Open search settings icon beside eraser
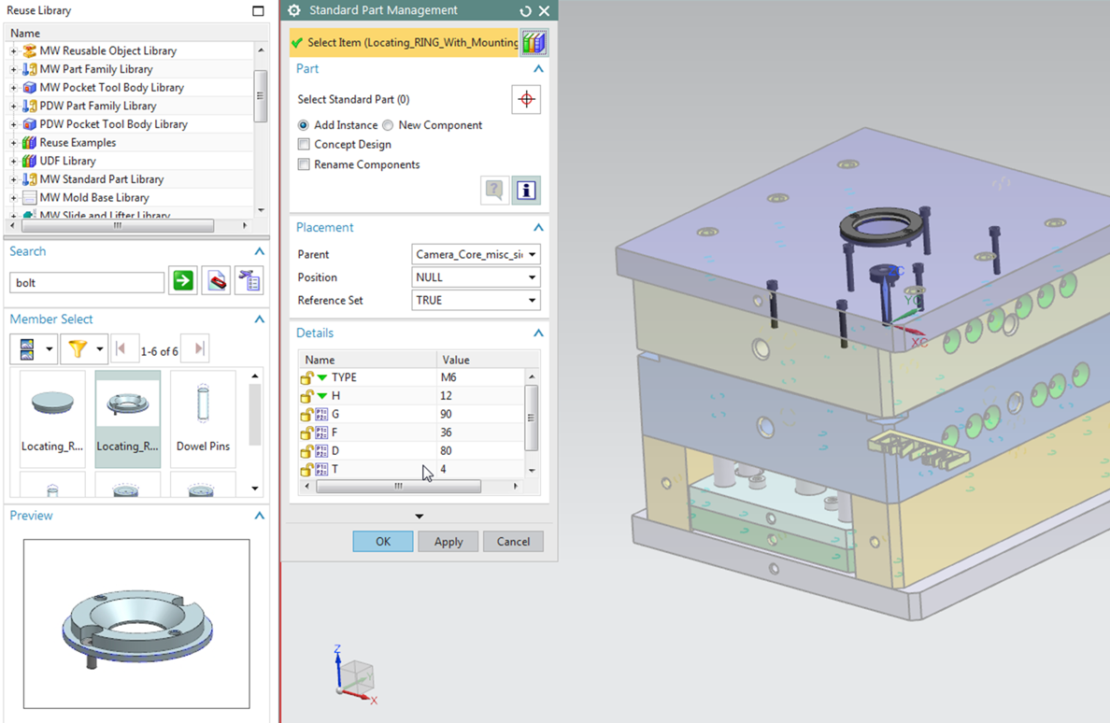The height and width of the screenshot is (723, 1110). tap(249, 281)
